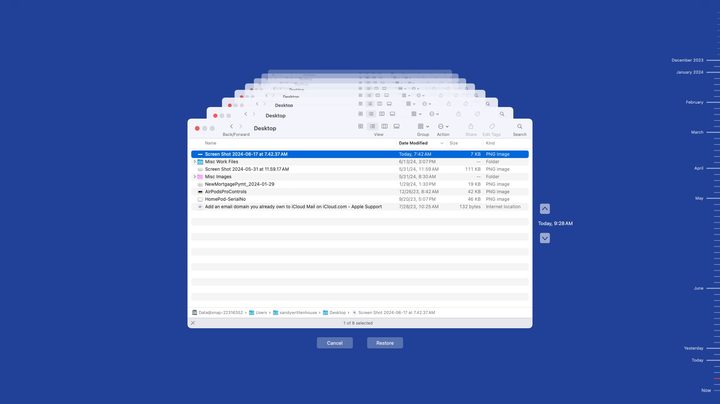Select Screen Shot 2024-05-31 file
The height and width of the screenshot is (404, 720).
click(x=360, y=169)
